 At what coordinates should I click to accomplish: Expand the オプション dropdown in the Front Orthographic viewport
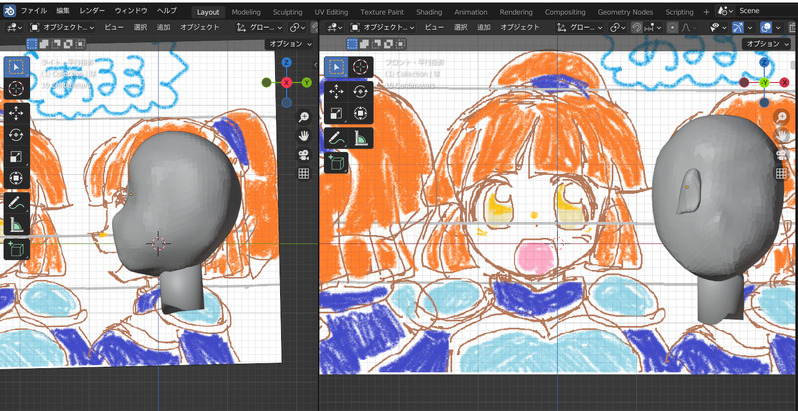[x=768, y=44]
